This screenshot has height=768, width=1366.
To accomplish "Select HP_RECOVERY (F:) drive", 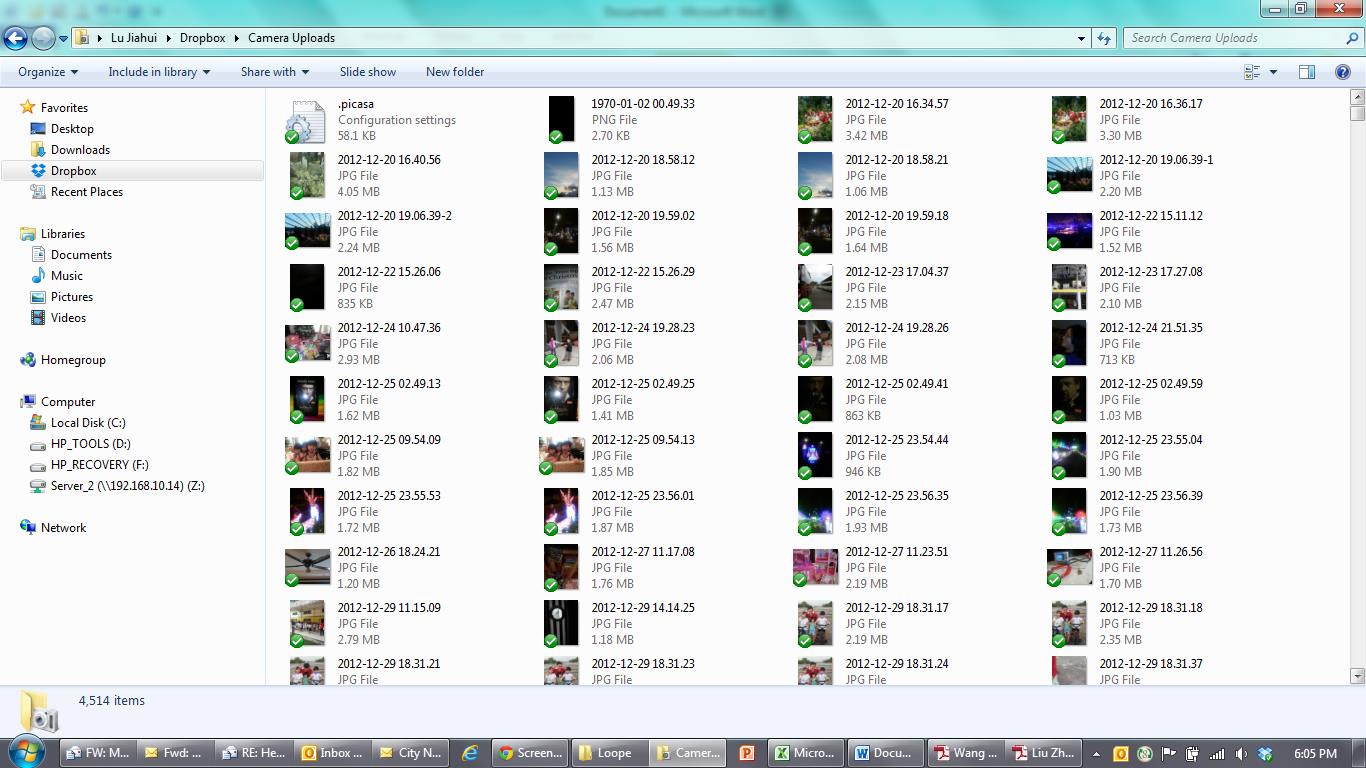I will pos(99,465).
